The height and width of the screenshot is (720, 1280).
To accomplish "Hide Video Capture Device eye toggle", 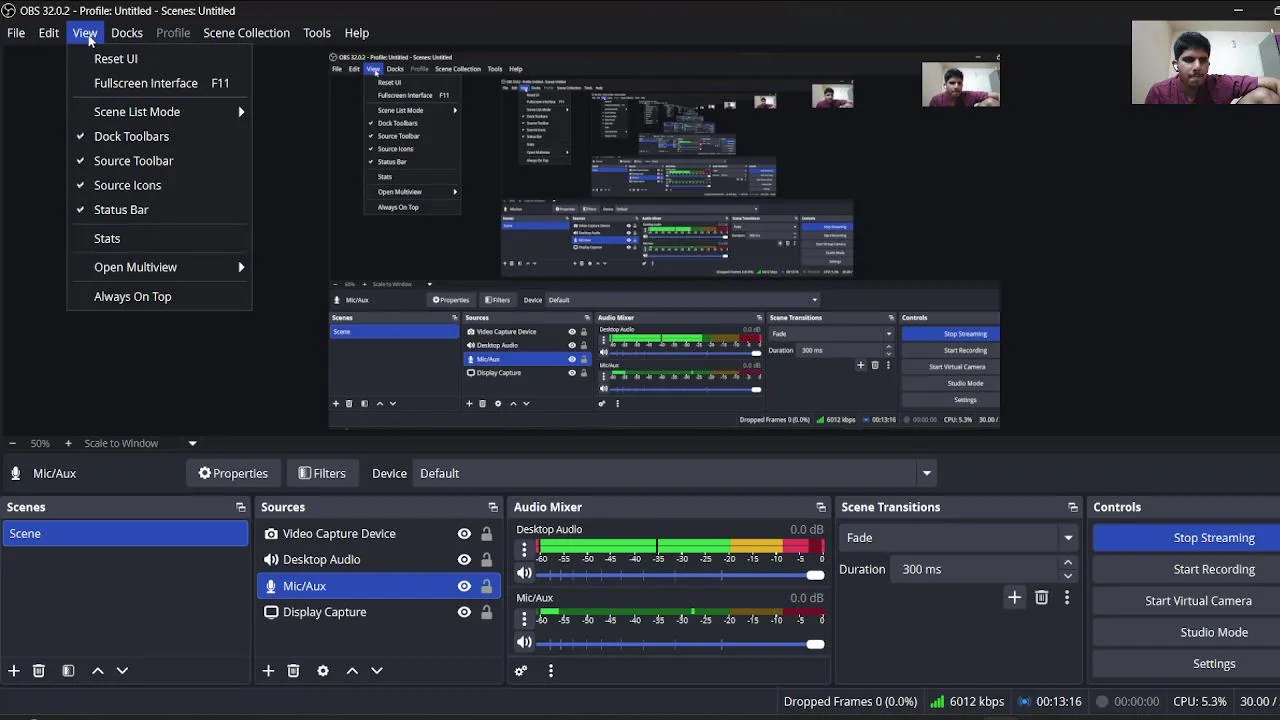I will coord(464,534).
